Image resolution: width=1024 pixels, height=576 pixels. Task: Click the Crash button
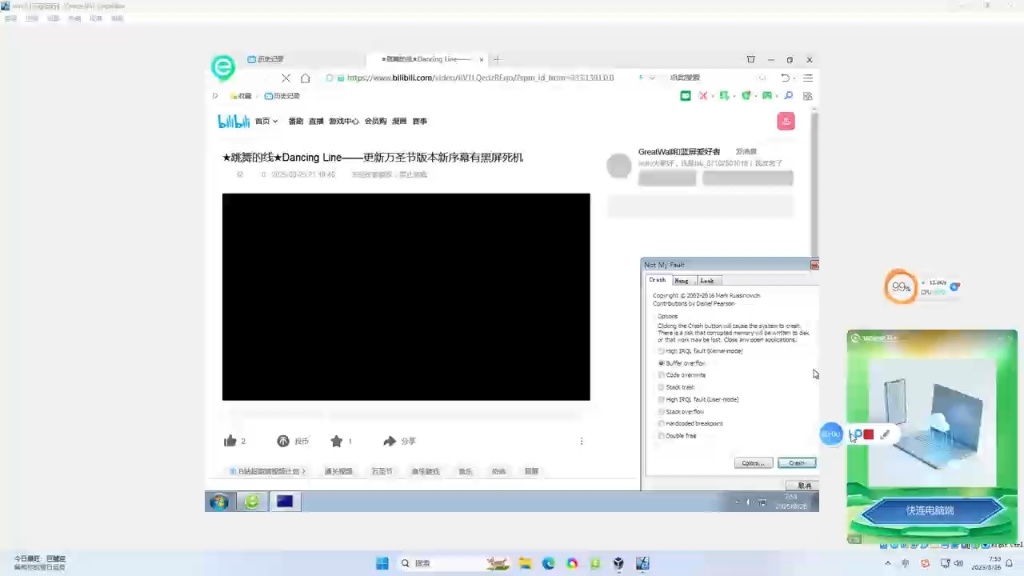[x=797, y=463]
